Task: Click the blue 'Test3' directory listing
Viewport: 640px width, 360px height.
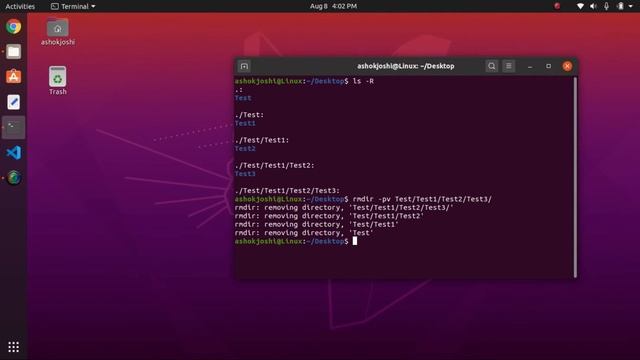Action: pos(245,174)
